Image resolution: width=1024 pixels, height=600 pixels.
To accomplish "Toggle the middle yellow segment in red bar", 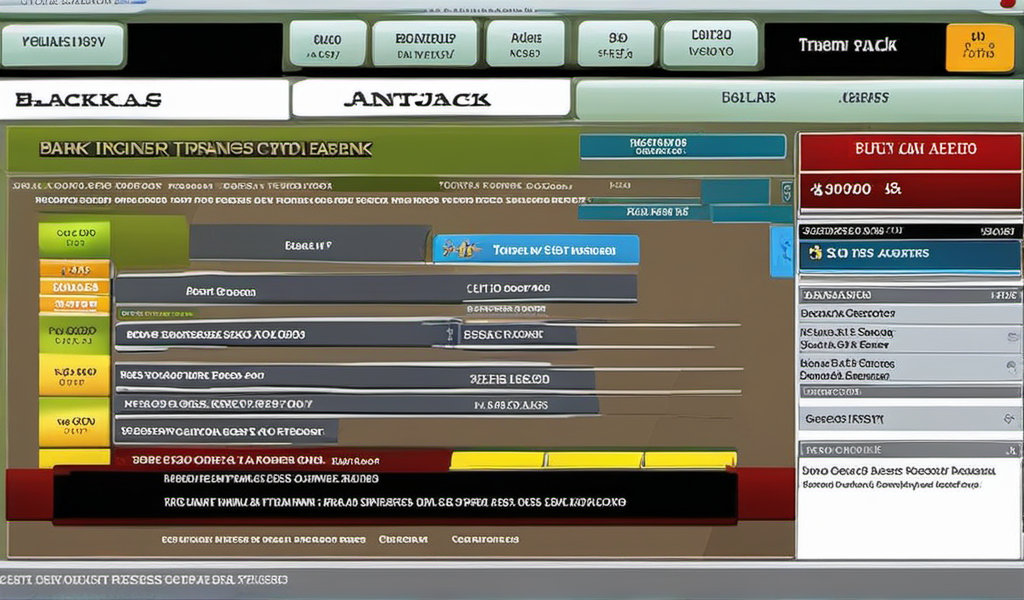I will (593, 460).
